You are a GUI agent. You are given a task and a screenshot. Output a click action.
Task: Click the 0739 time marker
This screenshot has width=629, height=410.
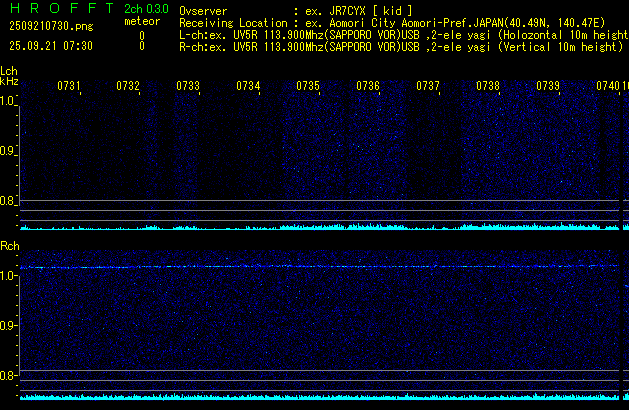click(x=548, y=87)
